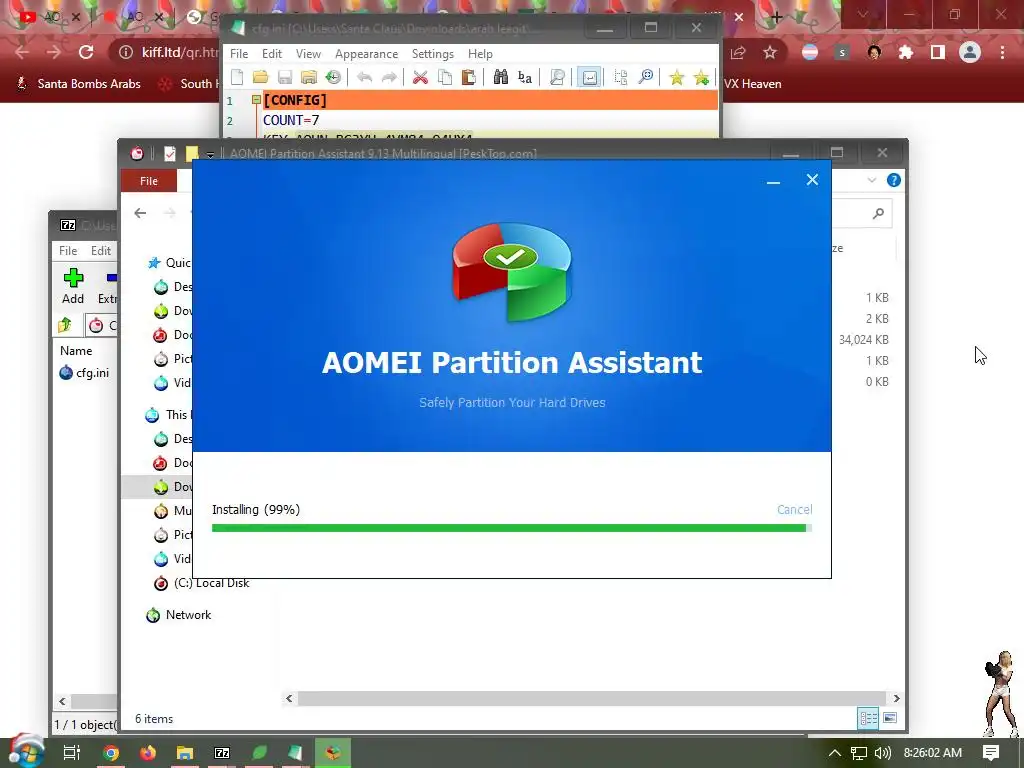Click the Copy icon in editor toolbar
This screenshot has width=1024, height=768.
[445, 77]
